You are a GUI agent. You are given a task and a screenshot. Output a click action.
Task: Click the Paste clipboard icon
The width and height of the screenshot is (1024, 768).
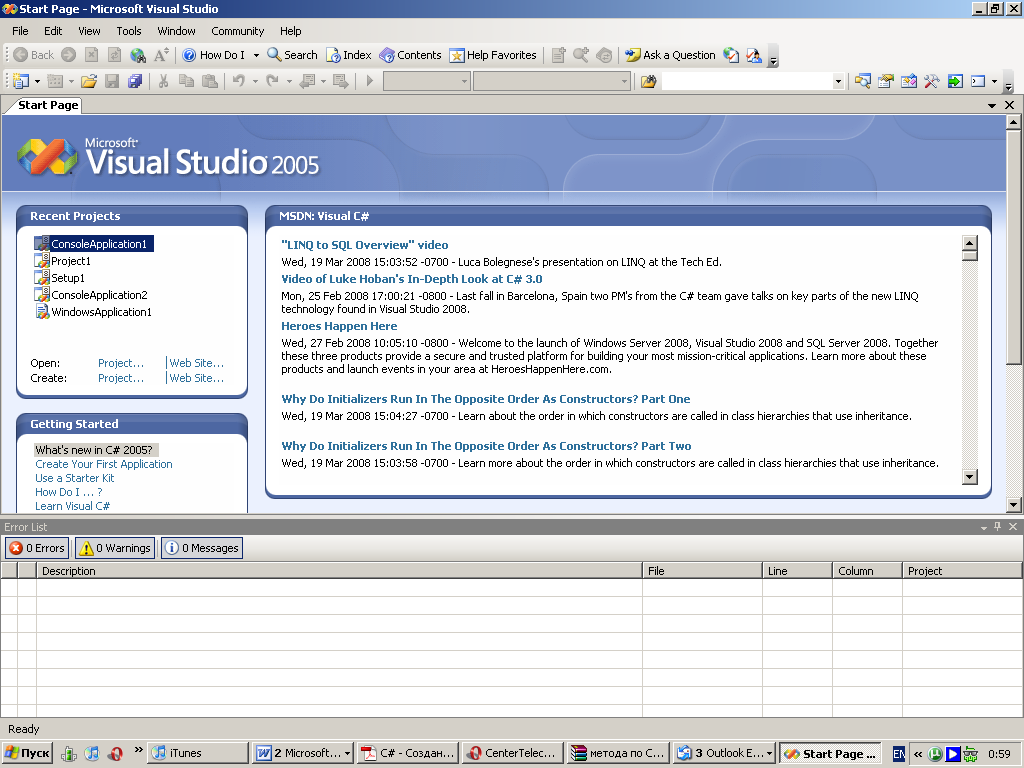pyautogui.click(x=210, y=81)
